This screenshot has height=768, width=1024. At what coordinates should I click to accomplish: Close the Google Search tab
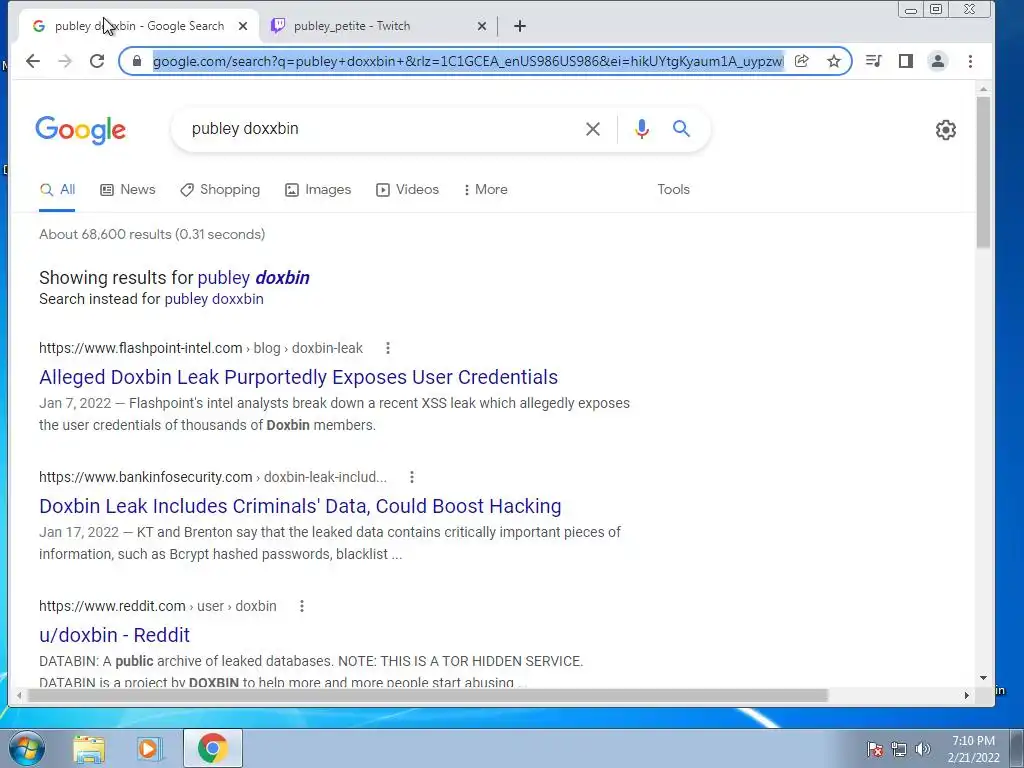[x=243, y=26]
